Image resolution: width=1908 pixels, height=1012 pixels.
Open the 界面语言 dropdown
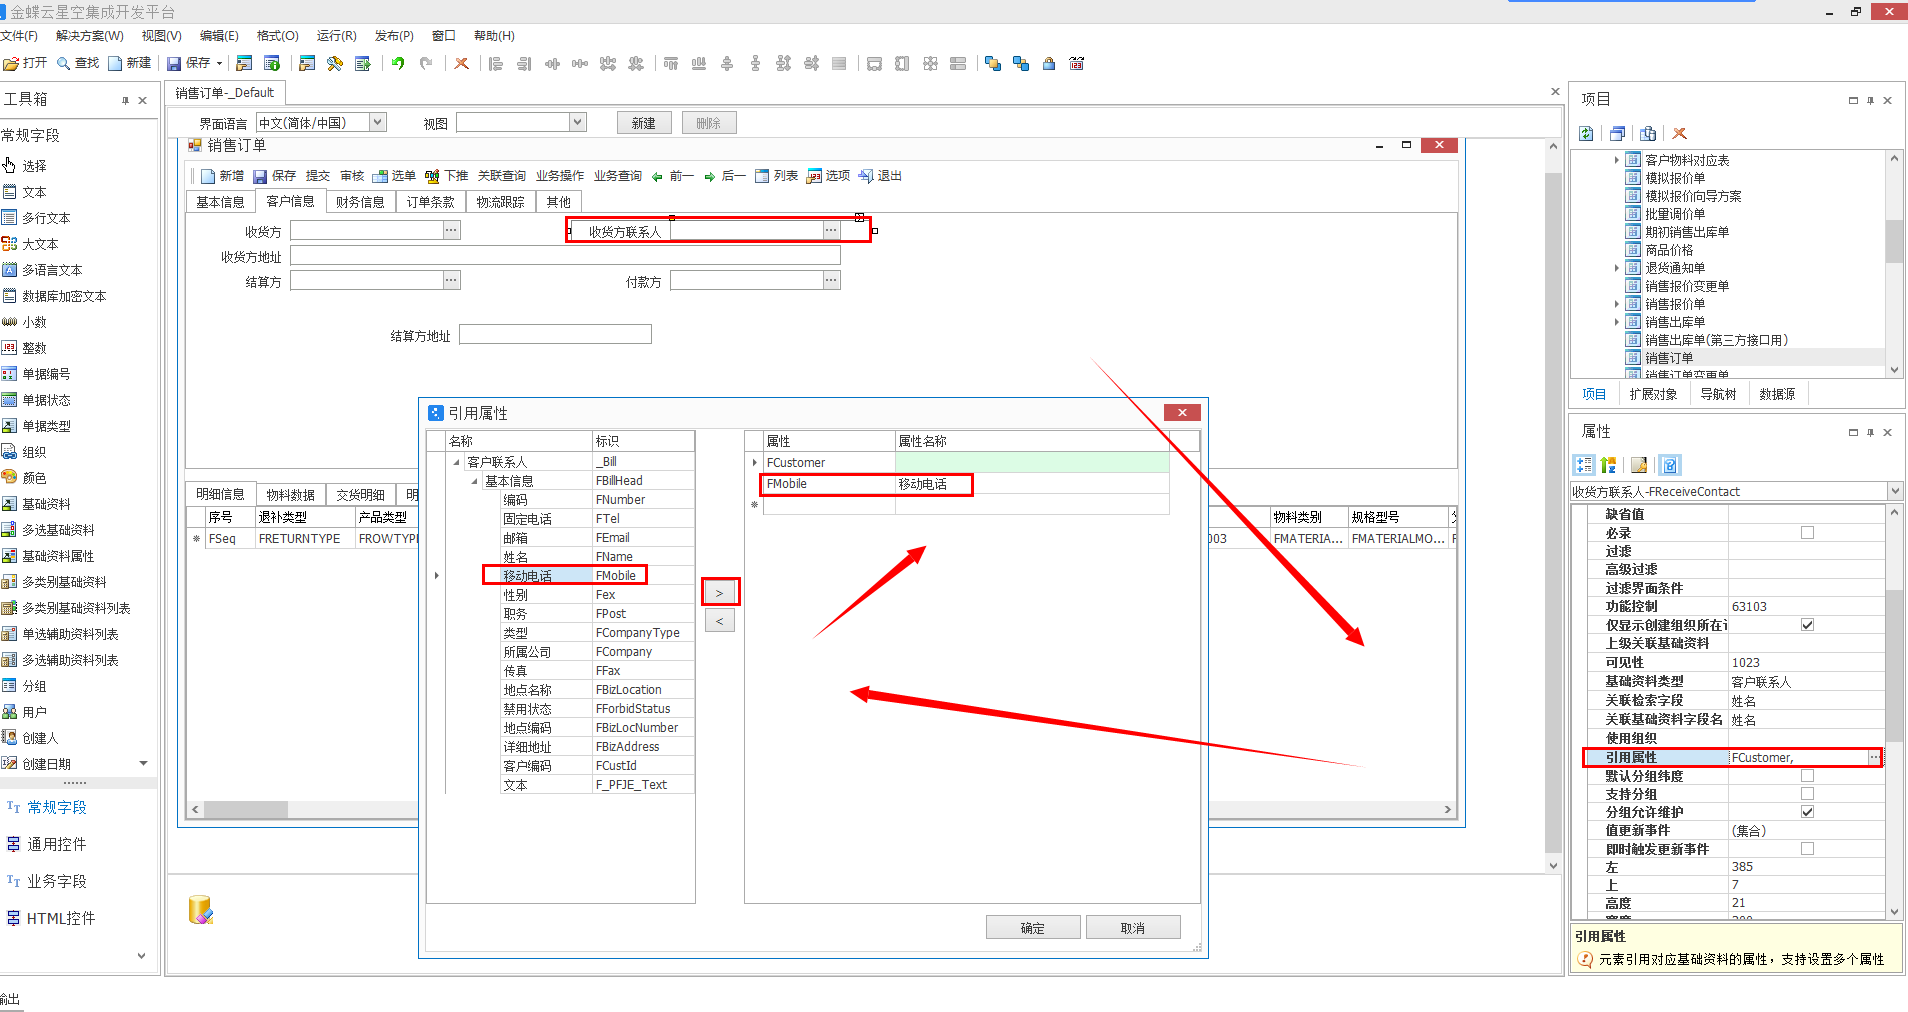click(378, 122)
